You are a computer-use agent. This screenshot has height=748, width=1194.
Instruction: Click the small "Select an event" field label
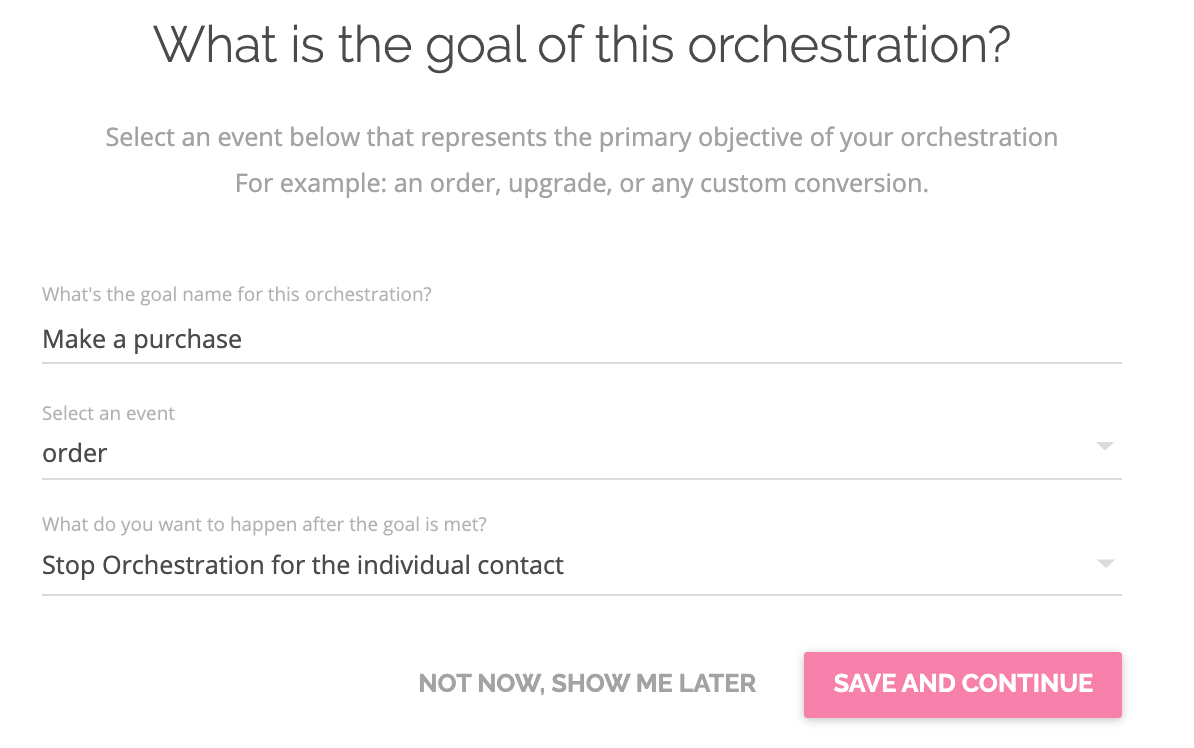click(x=108, y=413)
